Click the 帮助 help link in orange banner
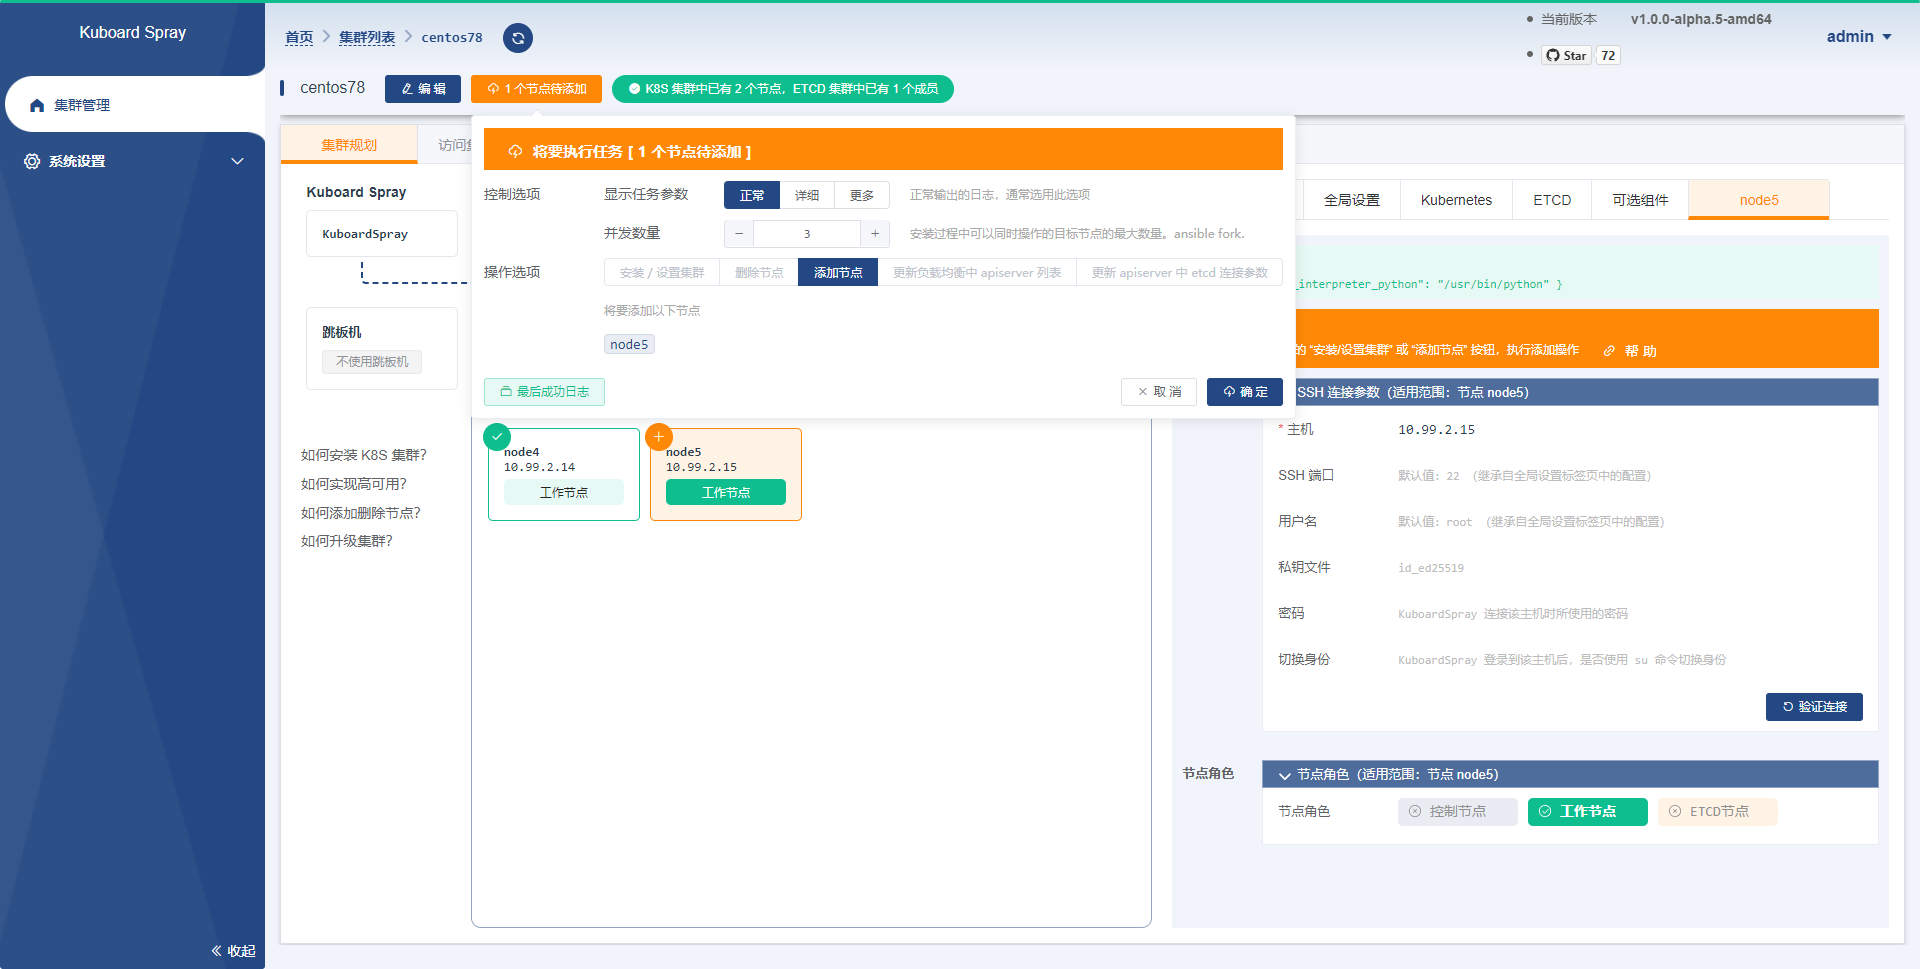 (x=1631, y=351)
